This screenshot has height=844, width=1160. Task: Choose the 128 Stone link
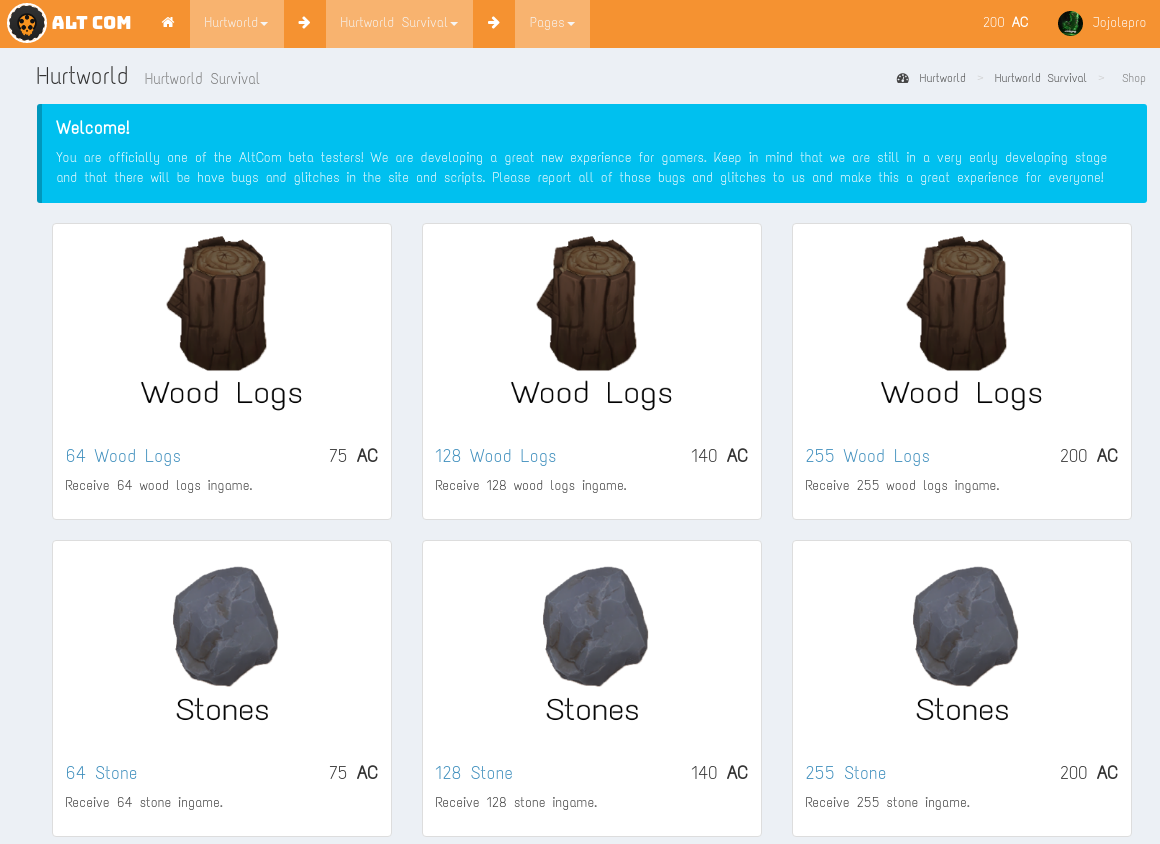[473, 773]
